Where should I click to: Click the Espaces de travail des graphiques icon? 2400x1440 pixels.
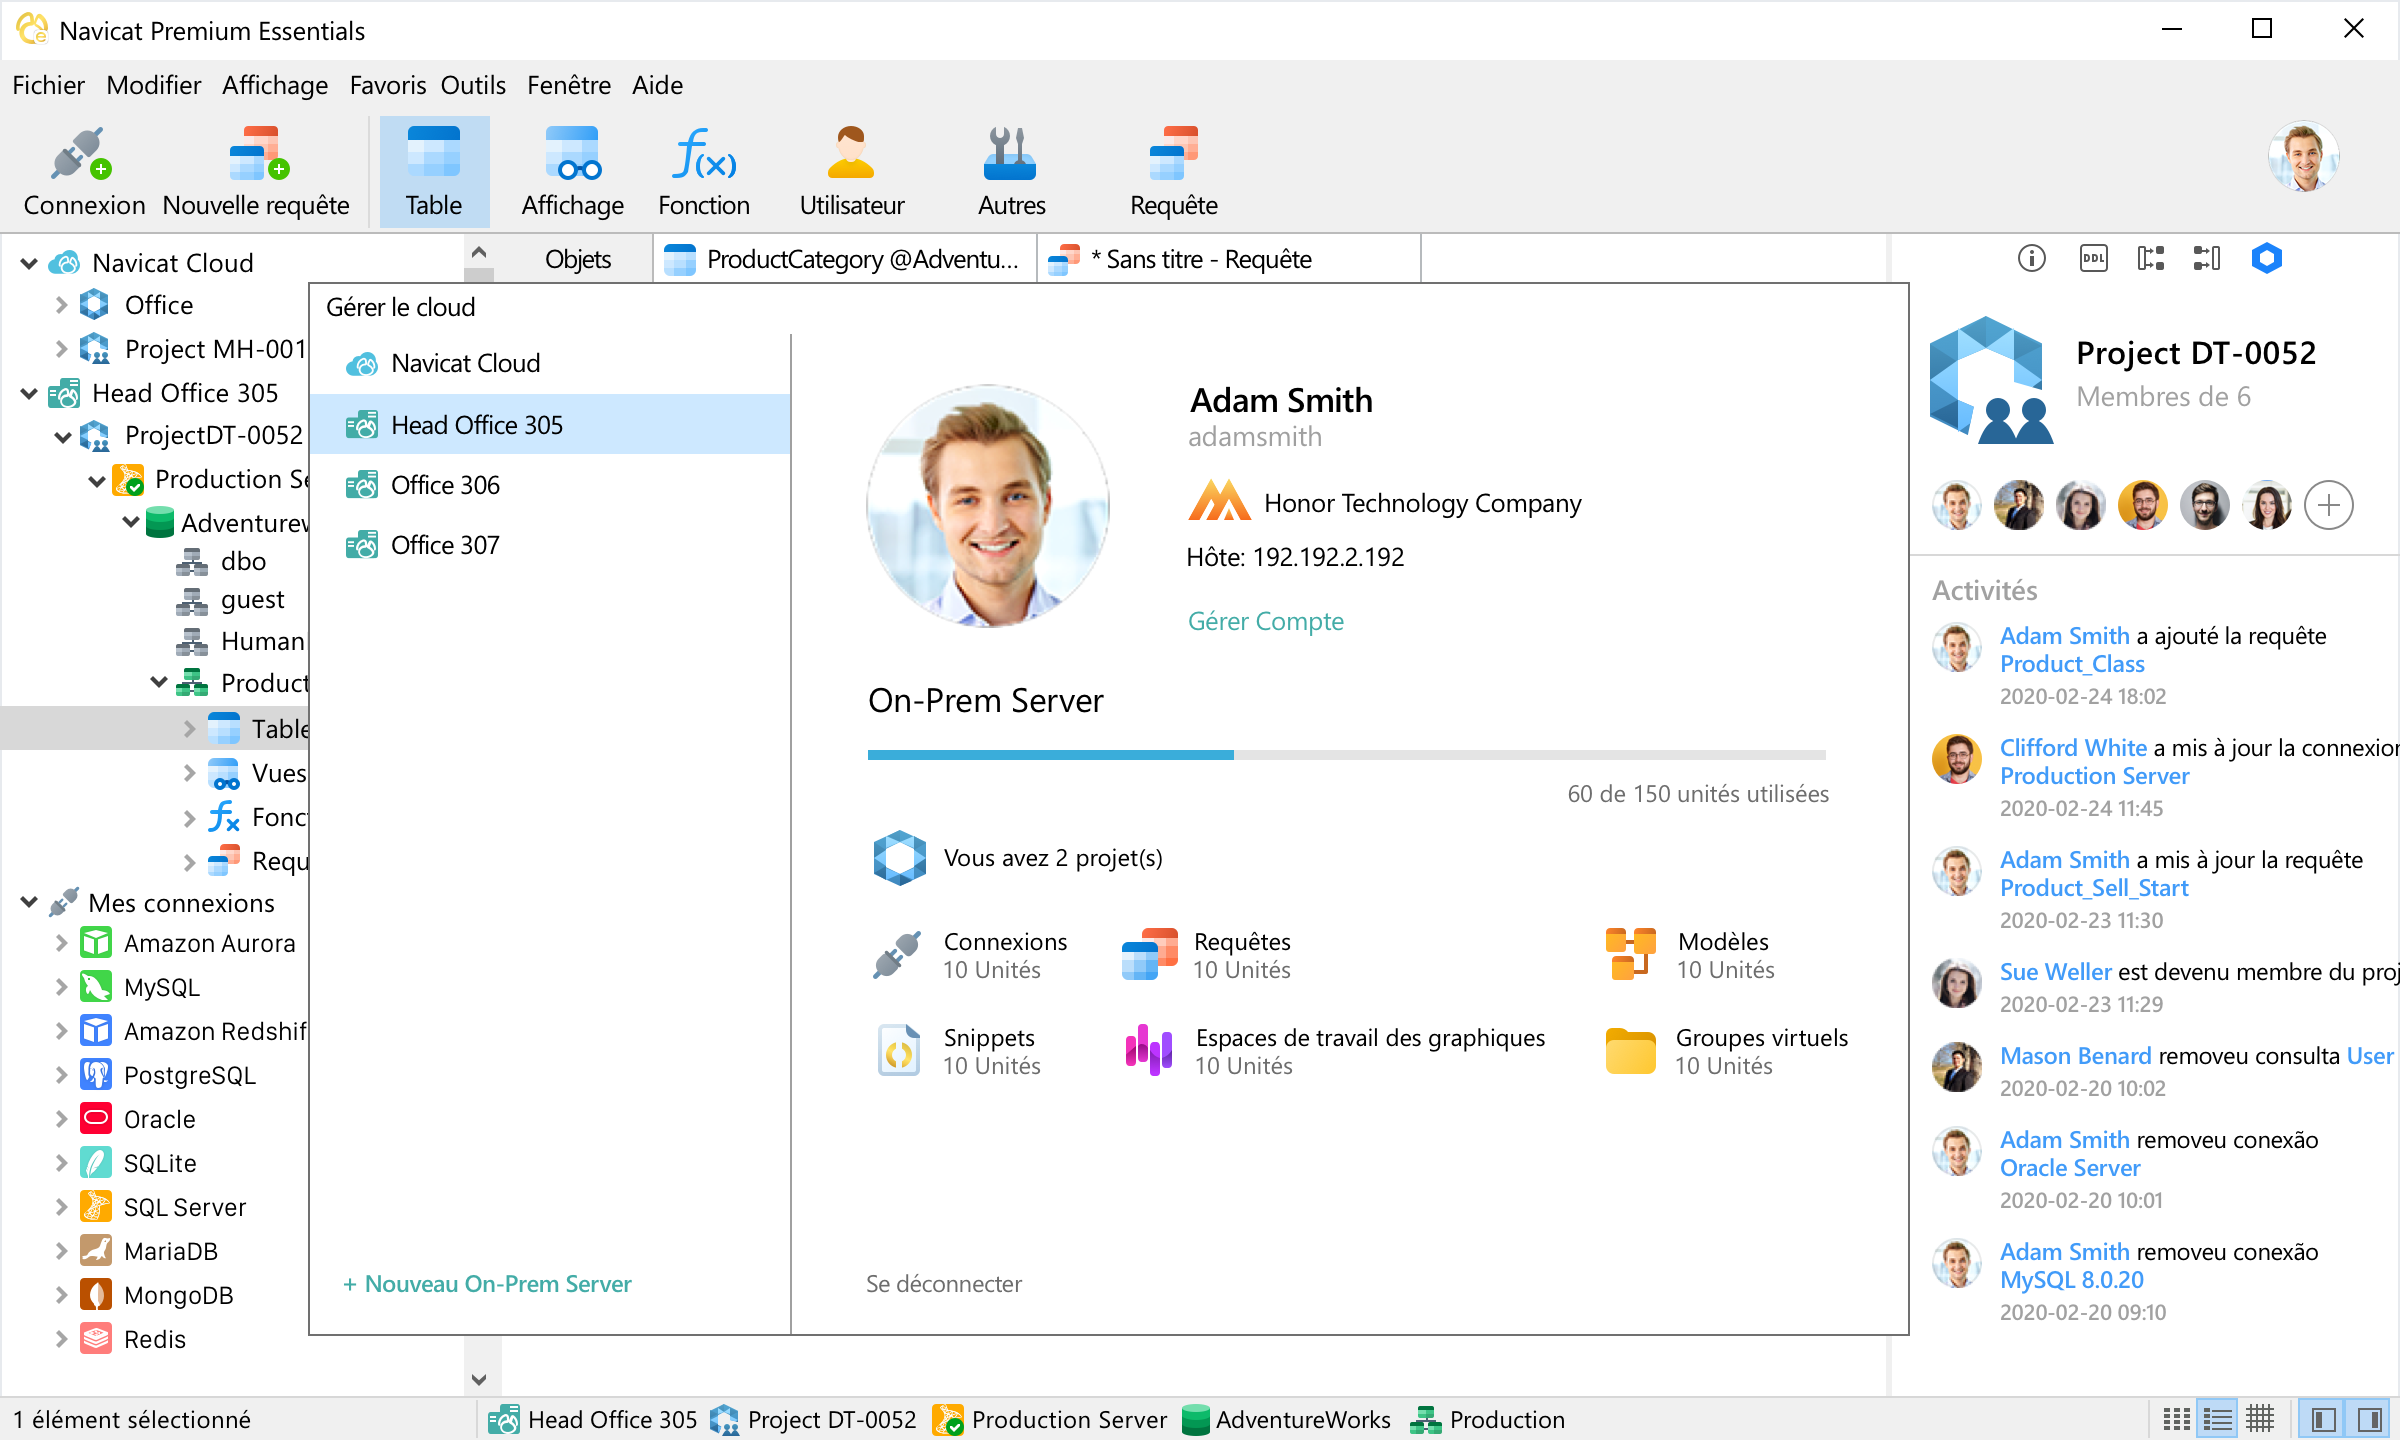pos(1149,1051)
